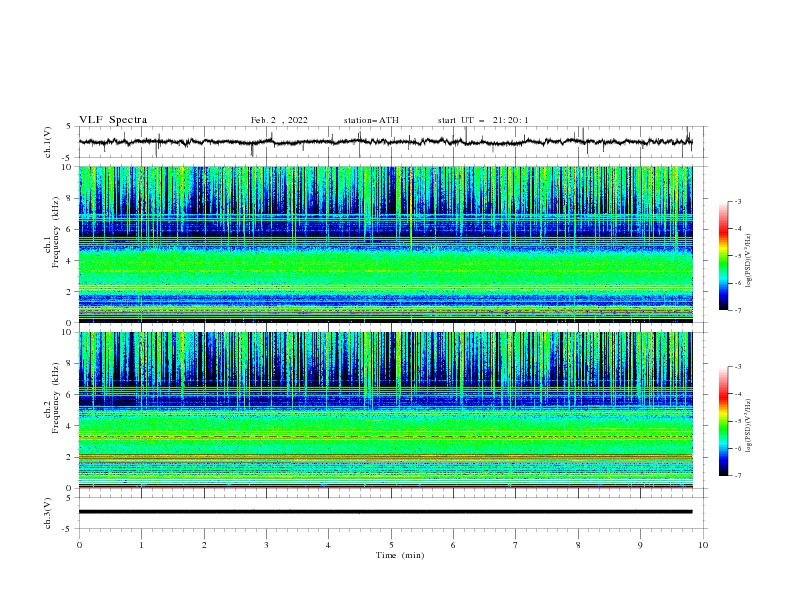Click time axis tick label "10"
Viewport: 792px width, 612px height.
tap(703, 545)
